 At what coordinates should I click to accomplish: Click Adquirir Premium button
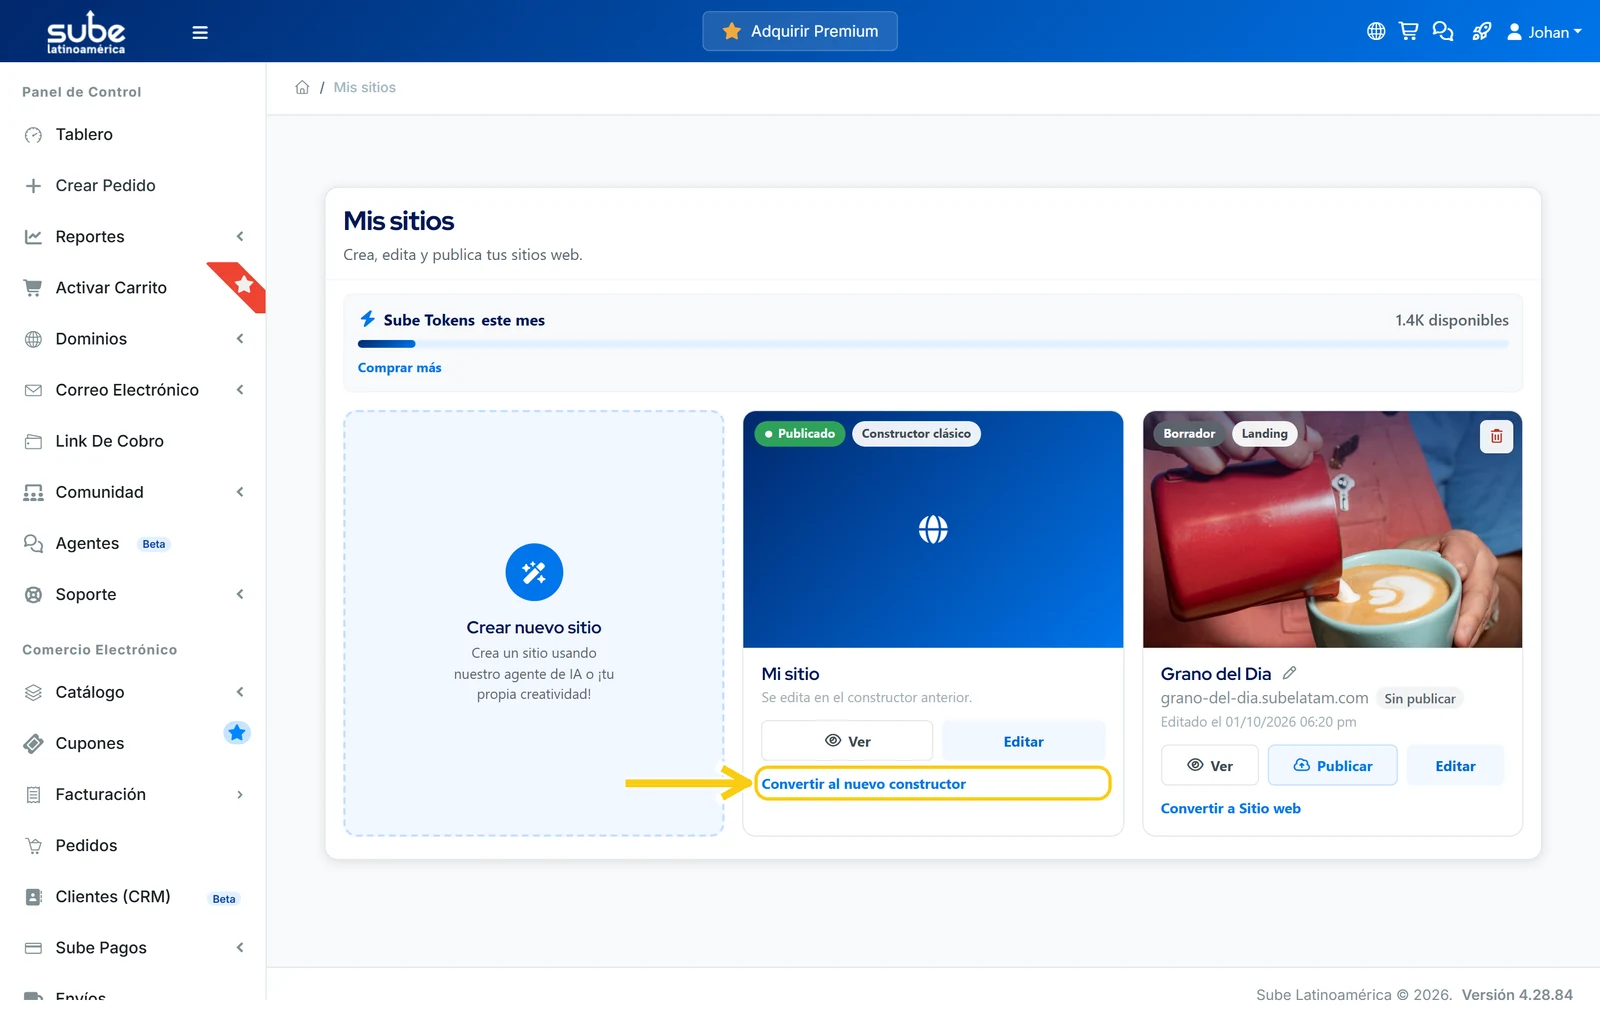(800, 31)
